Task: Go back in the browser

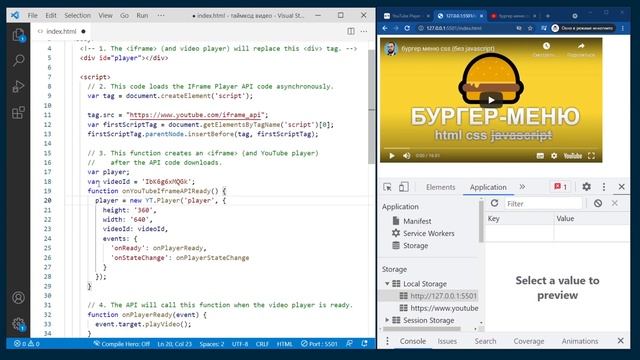Action: (x=385, y=28)
